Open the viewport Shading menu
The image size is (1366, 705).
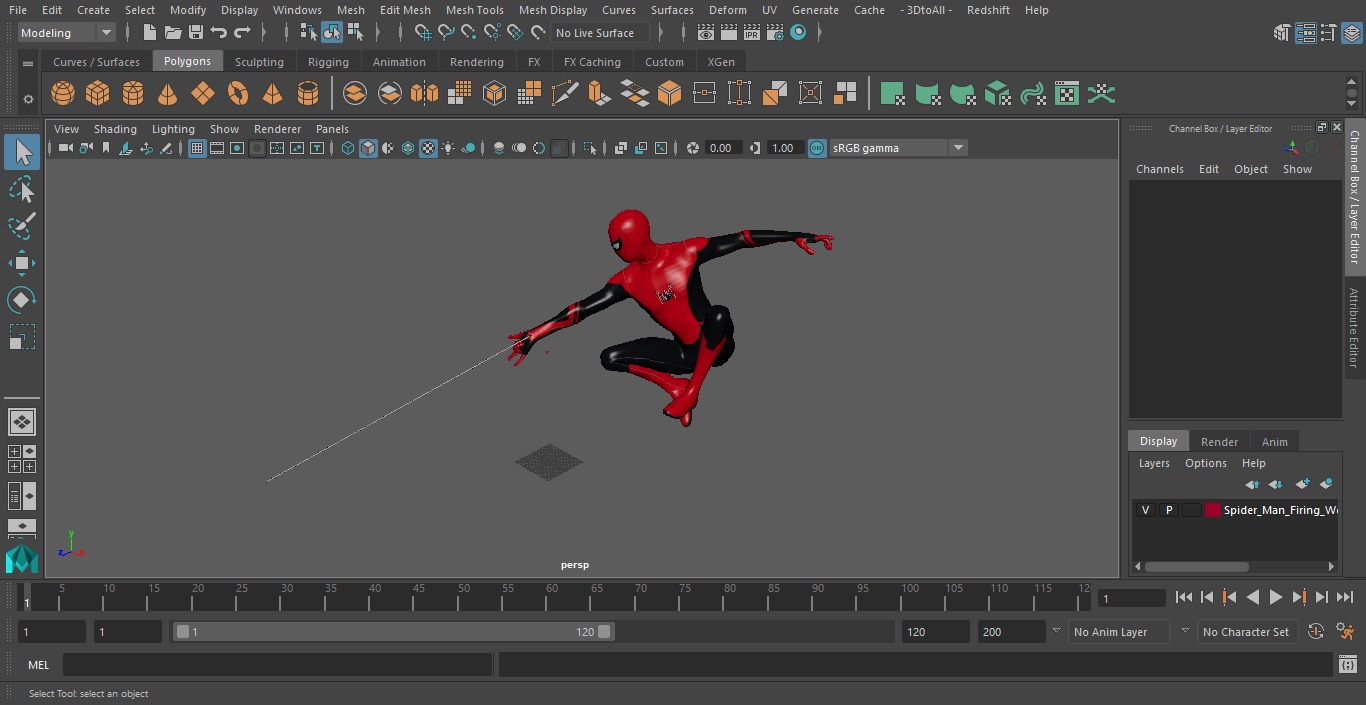pyautogui.click(x=115, y=129)
